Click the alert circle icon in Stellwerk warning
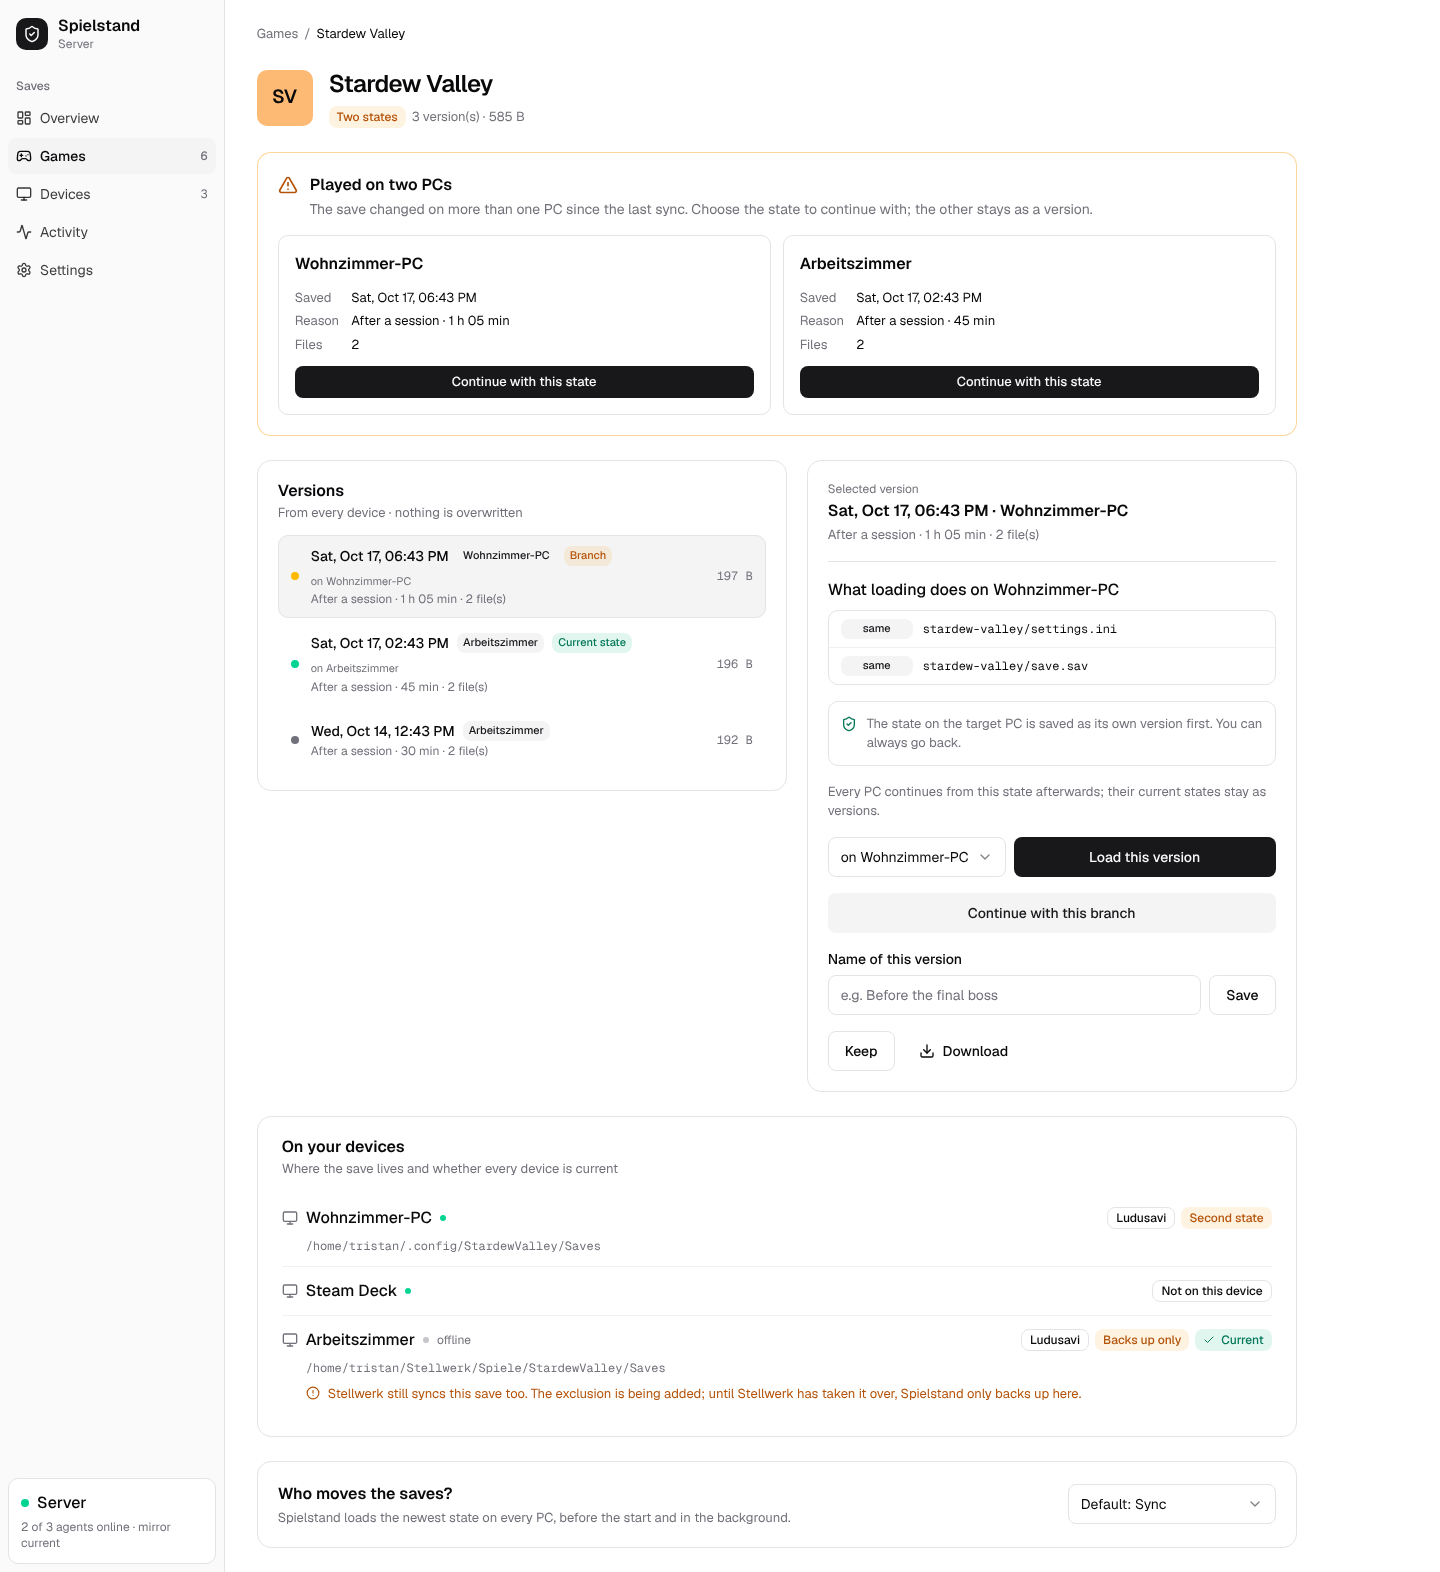 [313, 1394]
